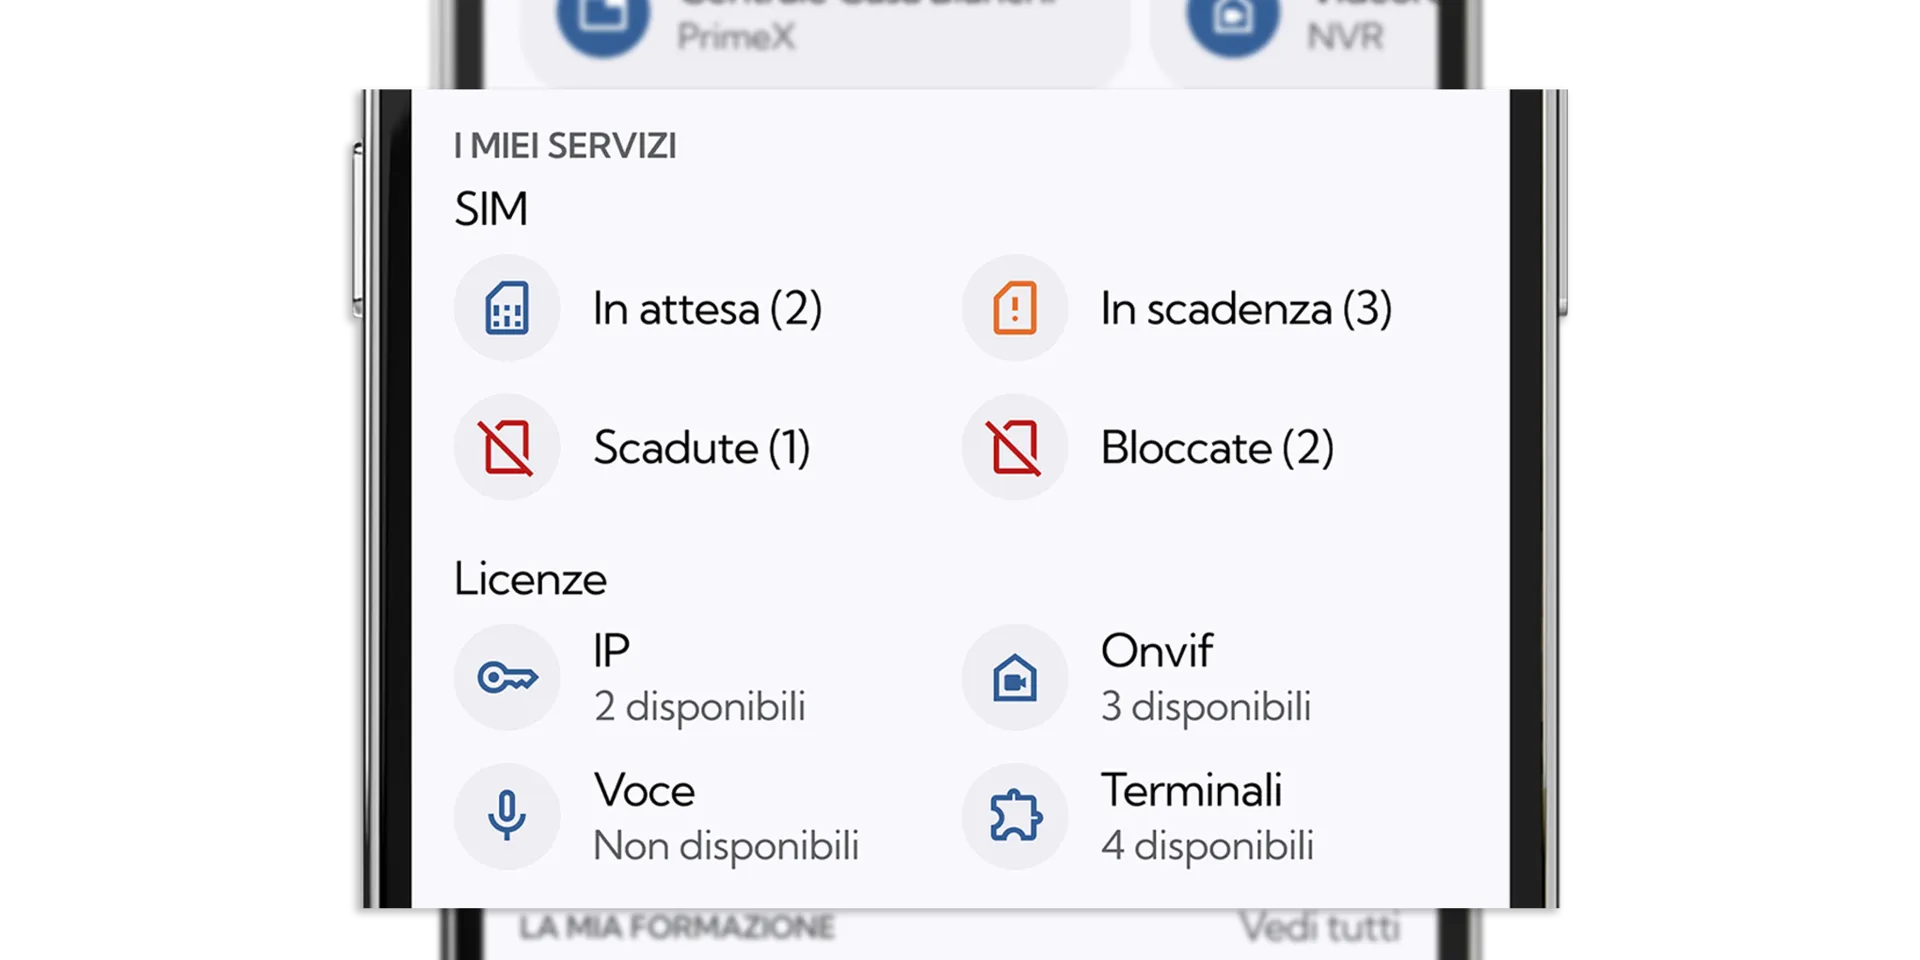Select the puzzle piece icon for Terminali
Screen dimensions: 1920x960
coord(1014,817)
